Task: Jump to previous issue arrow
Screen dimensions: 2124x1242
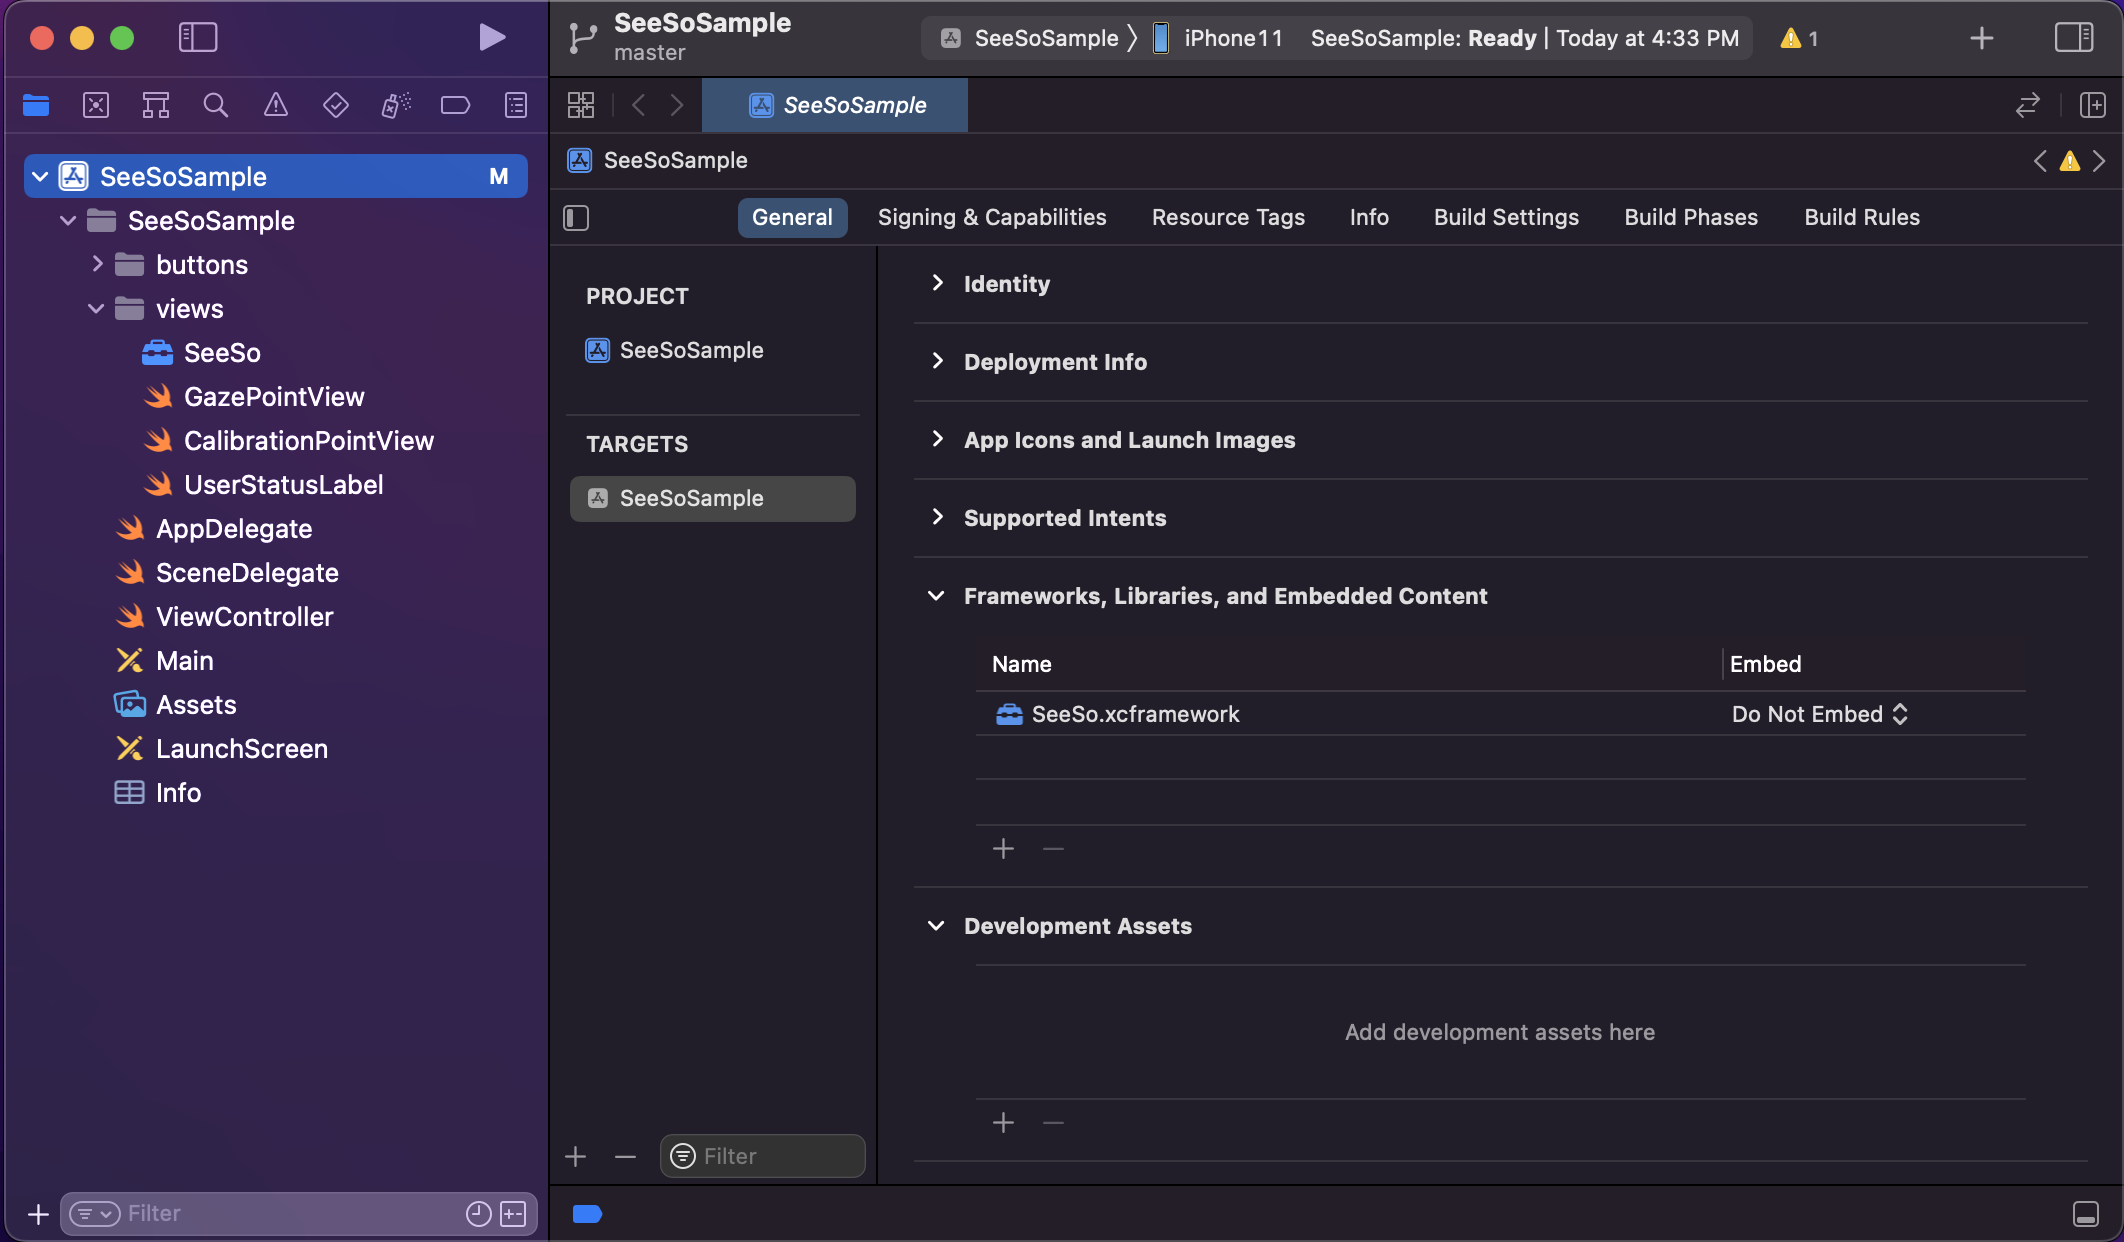Action: coord(2040,161)
